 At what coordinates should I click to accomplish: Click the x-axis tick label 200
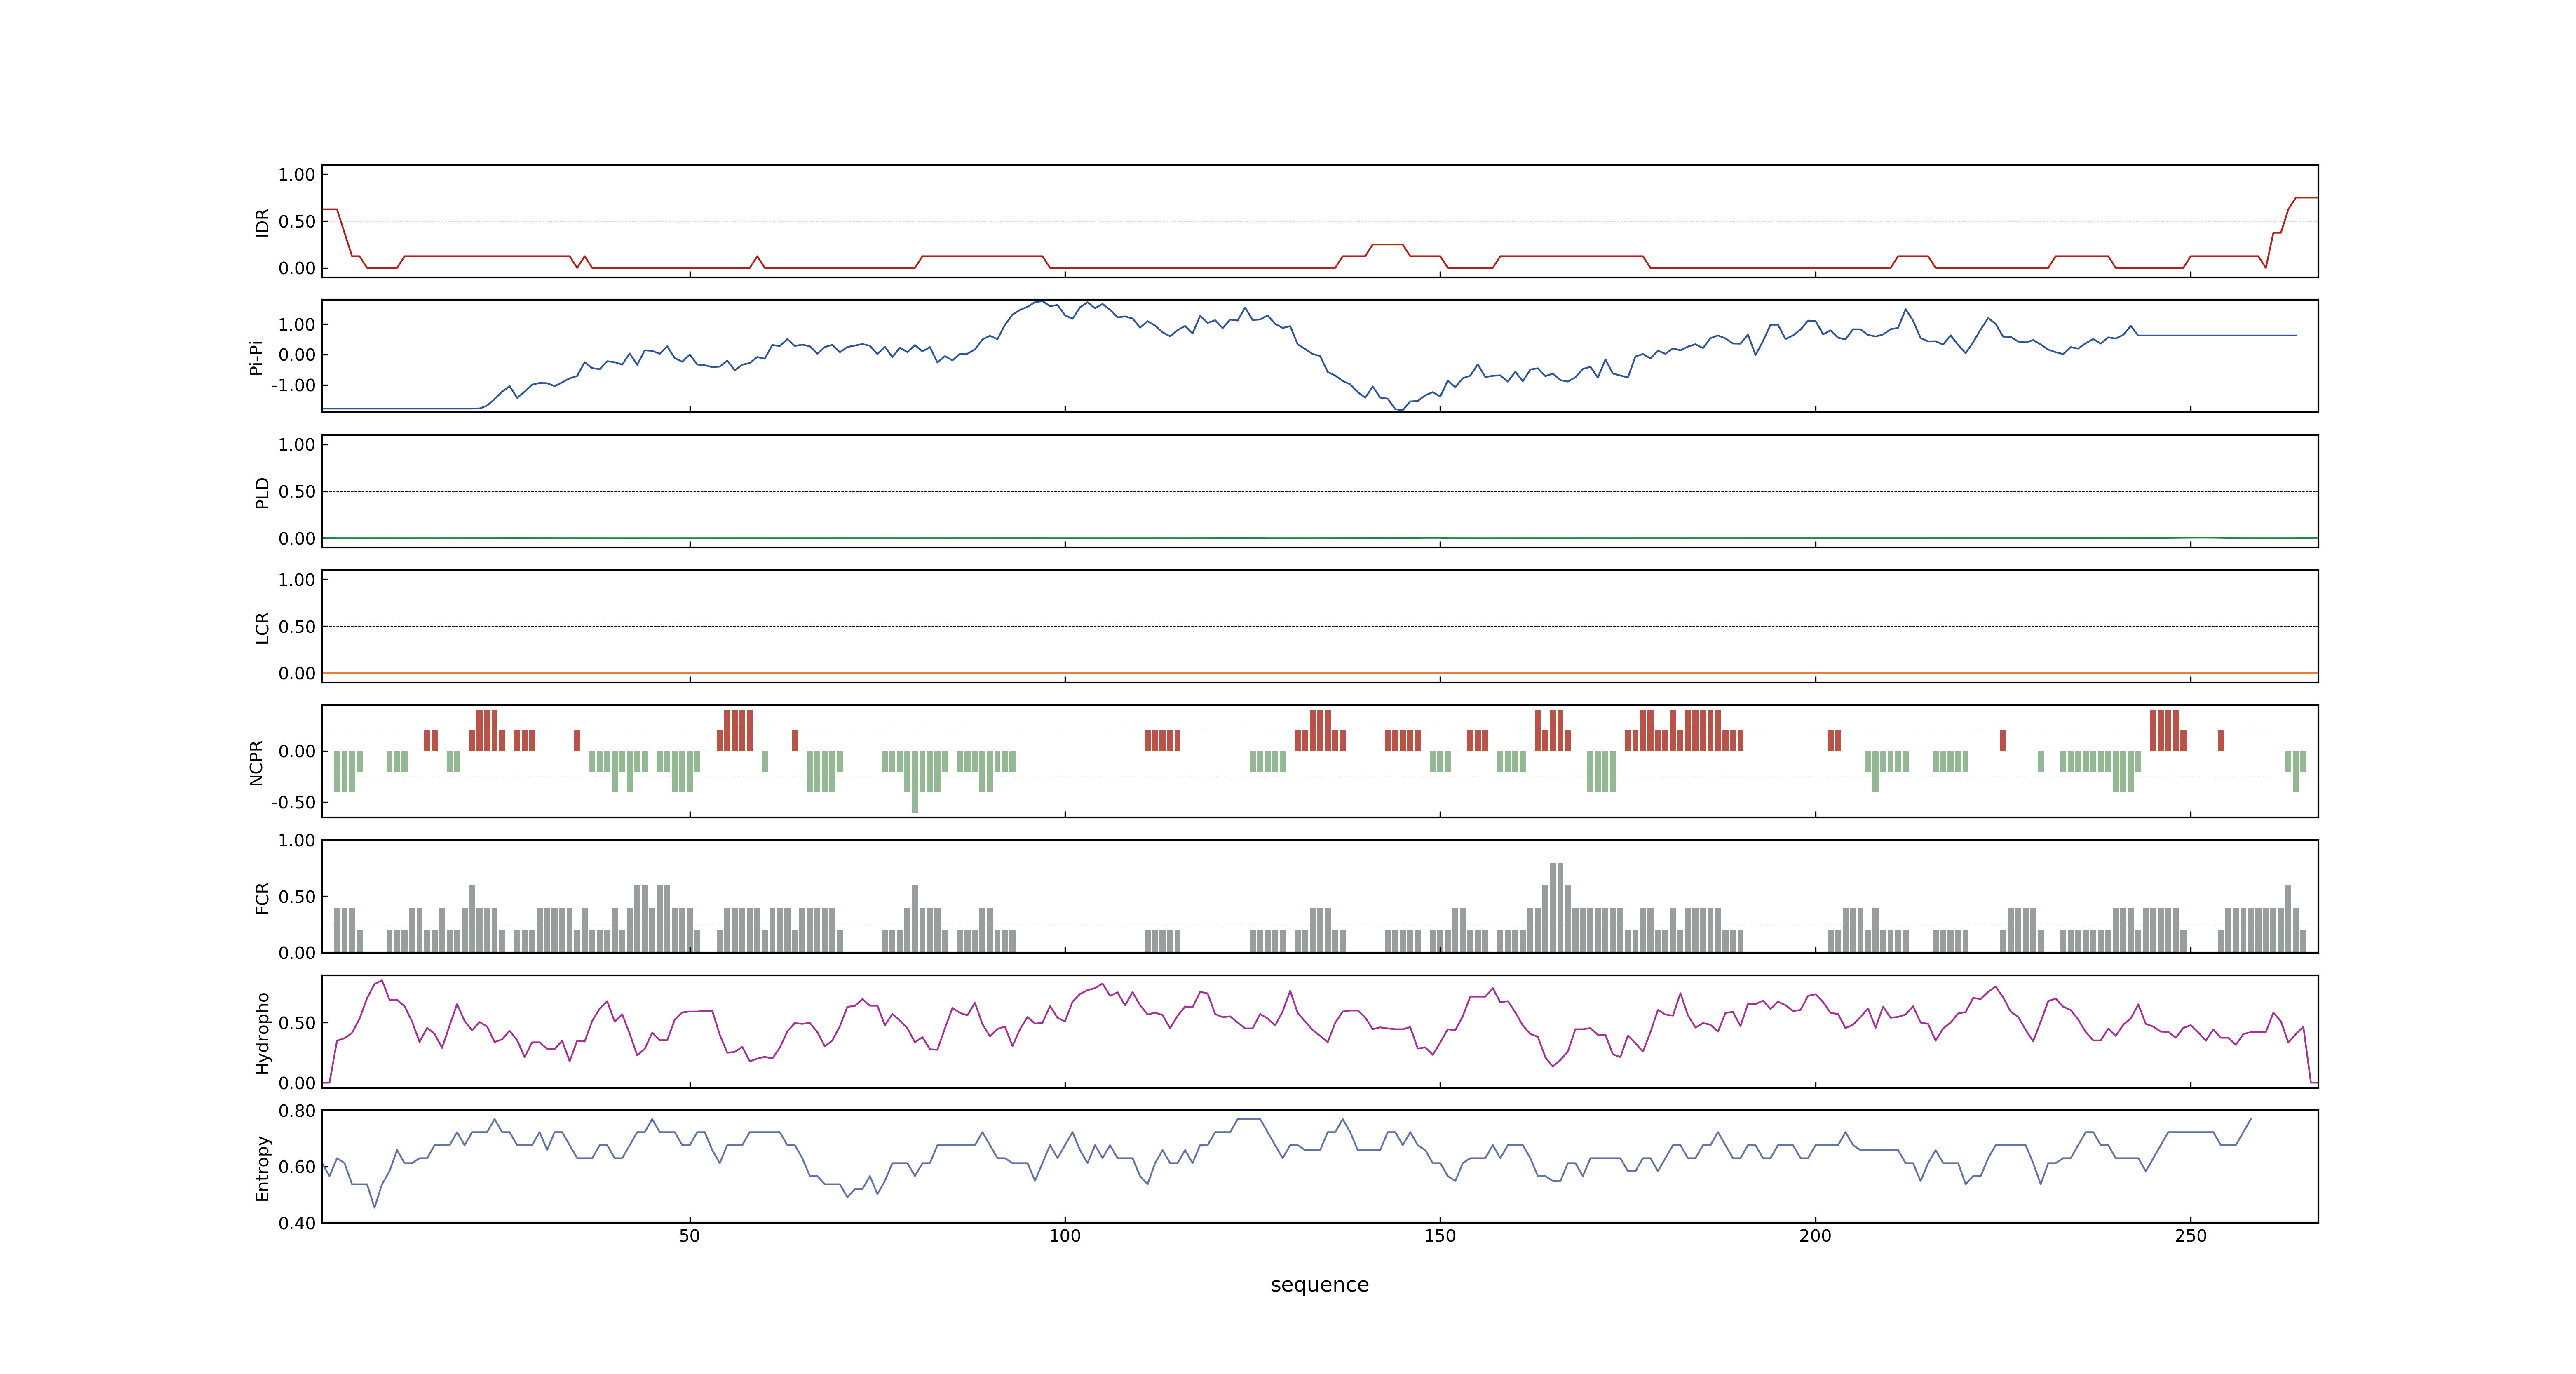[x=1815, y=1236]
